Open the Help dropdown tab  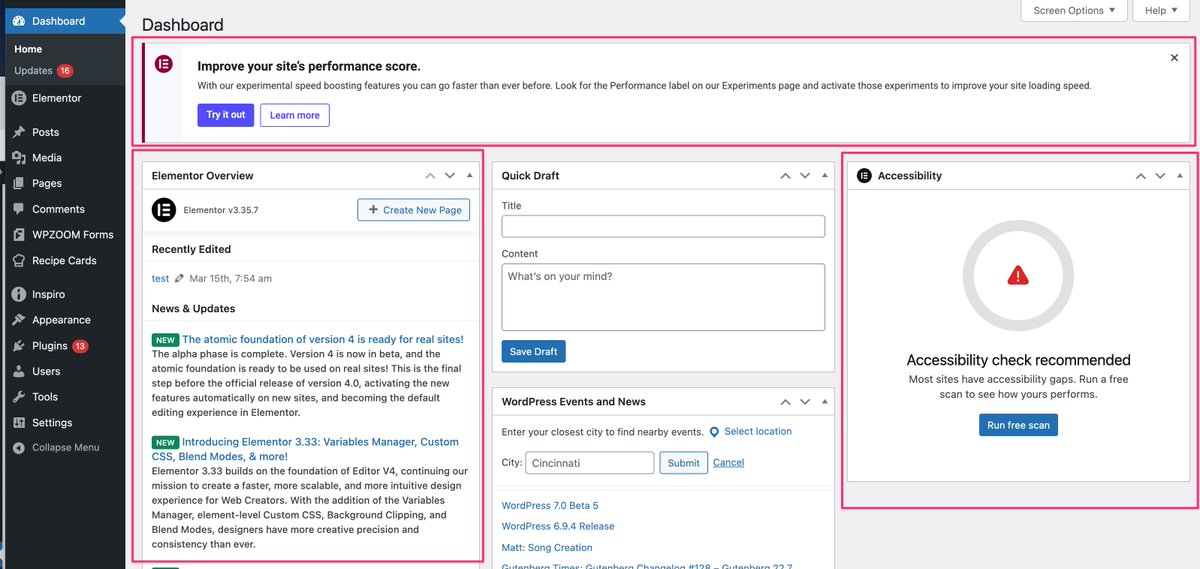[1160, 10]
